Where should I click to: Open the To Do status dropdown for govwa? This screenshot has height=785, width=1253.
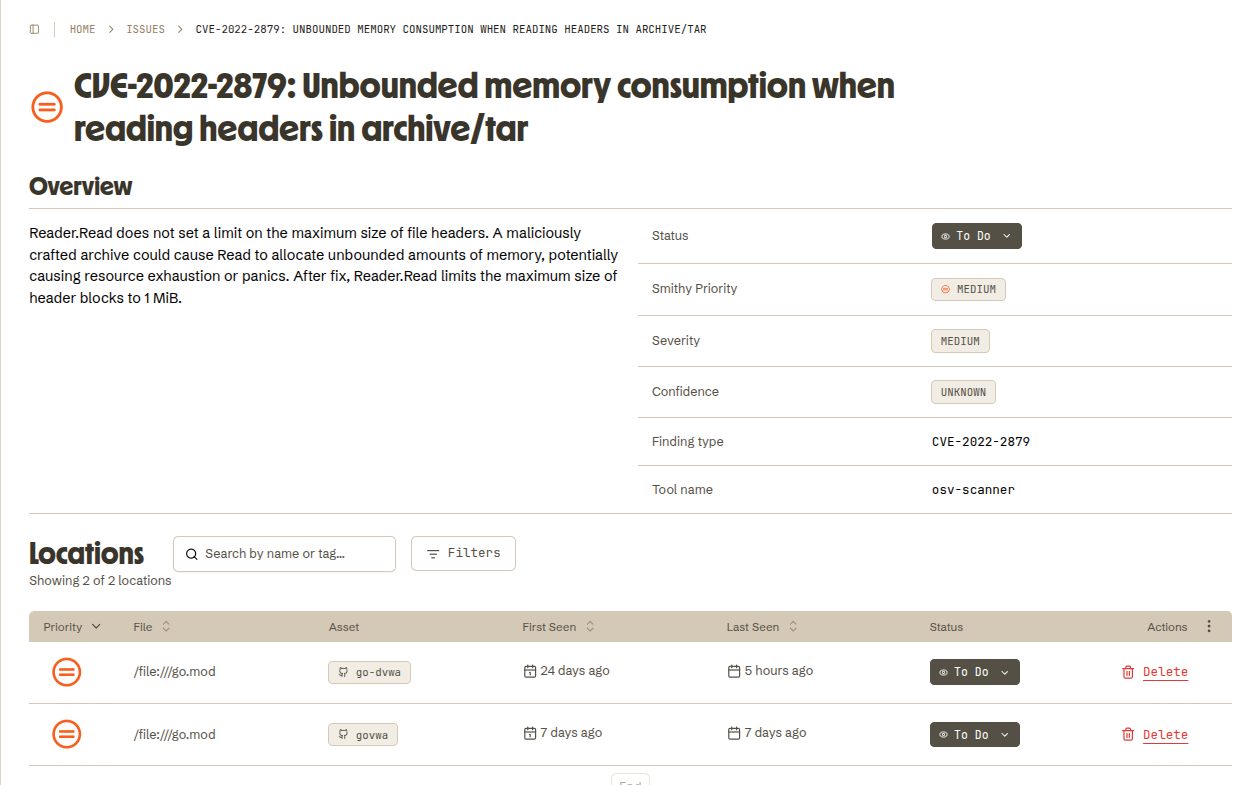click(975, 735)
